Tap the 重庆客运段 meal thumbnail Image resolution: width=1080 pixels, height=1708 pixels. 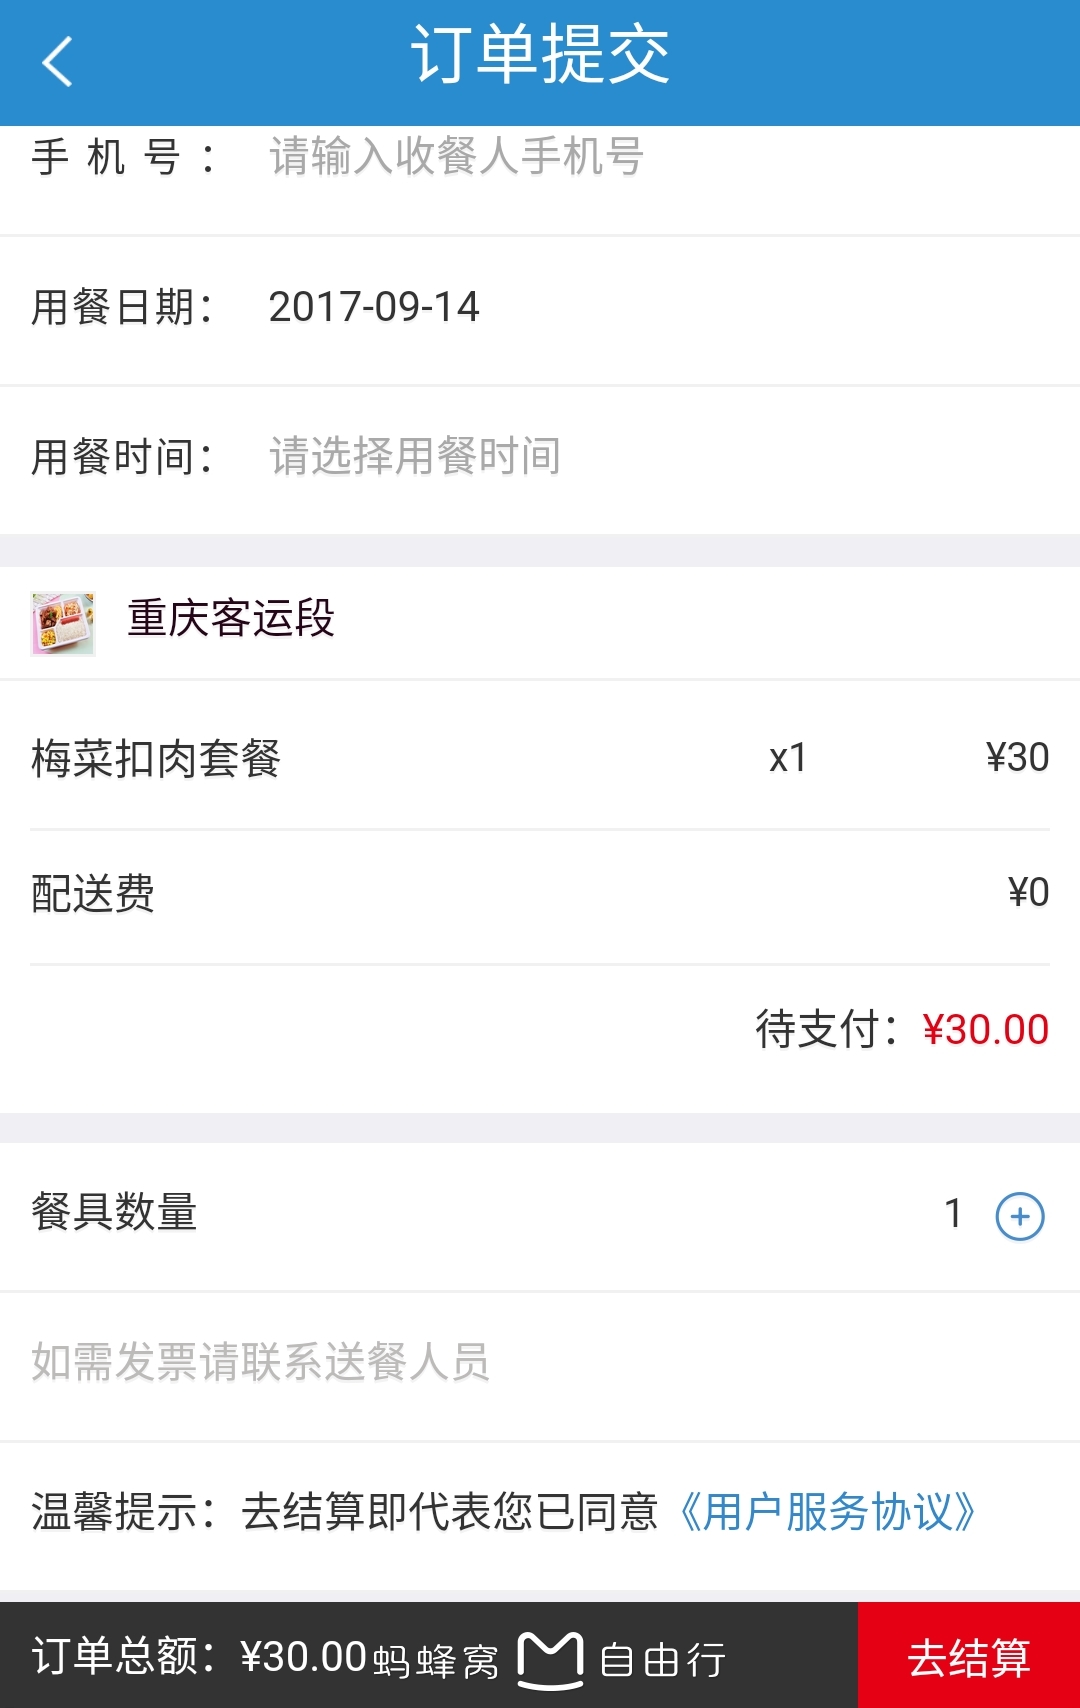pyautogui.click(x=63, y=623)
